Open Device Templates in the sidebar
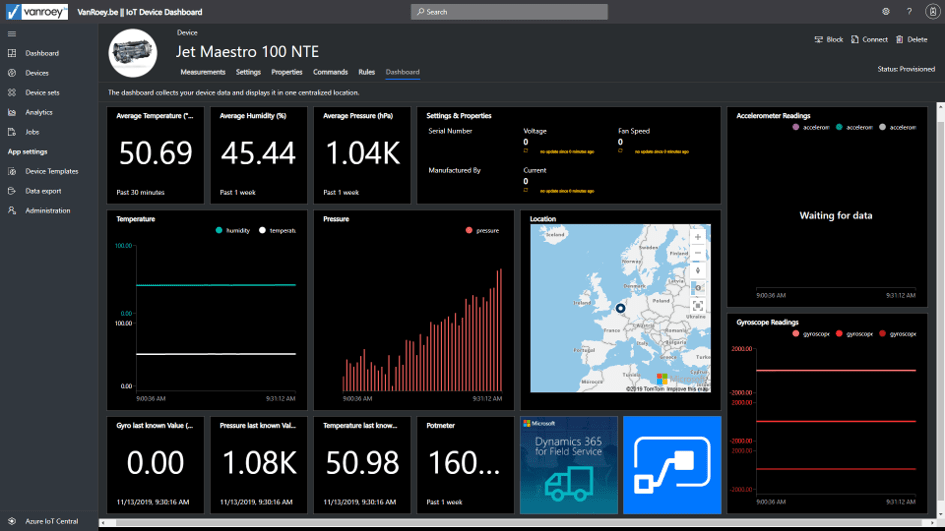 pos(52,171)
